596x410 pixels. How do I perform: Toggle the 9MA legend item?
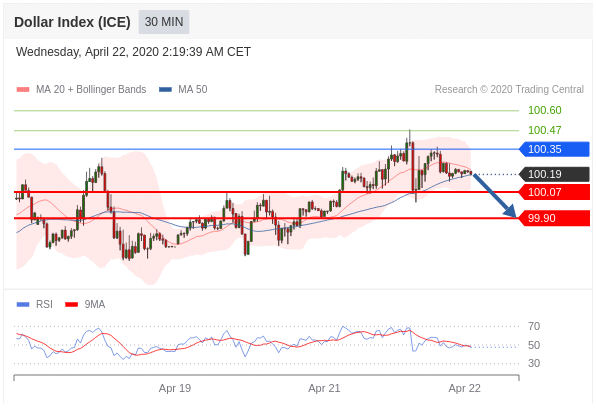point(85,304)
